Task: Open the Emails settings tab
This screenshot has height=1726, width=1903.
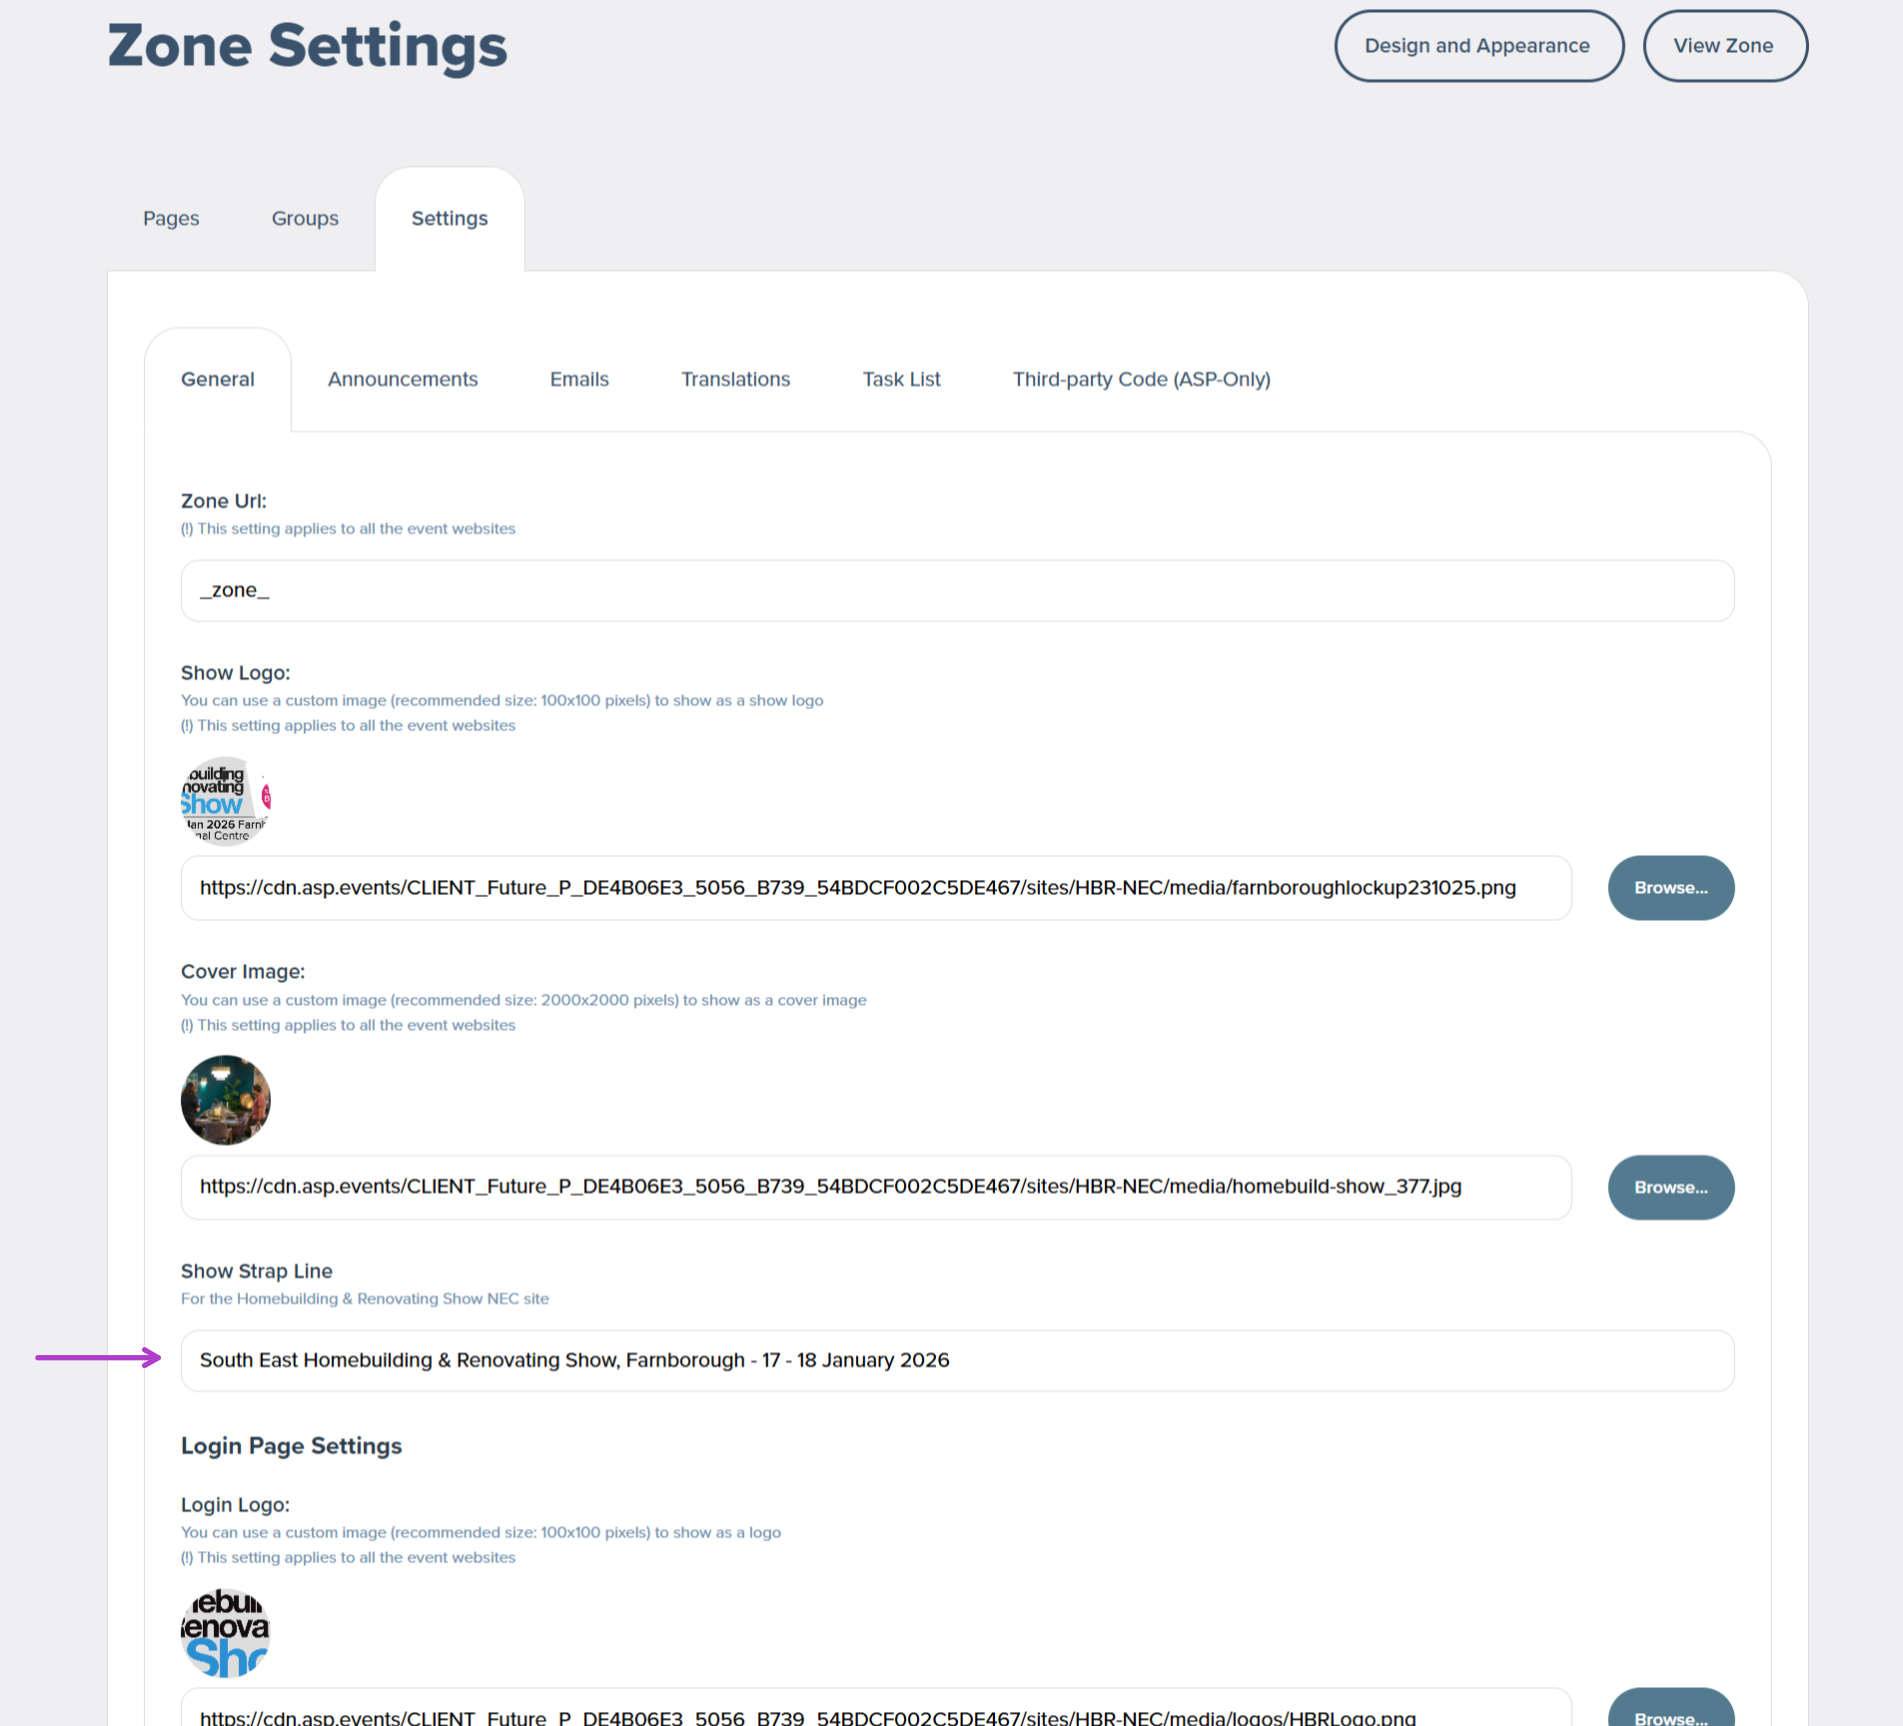Action: 579,379
